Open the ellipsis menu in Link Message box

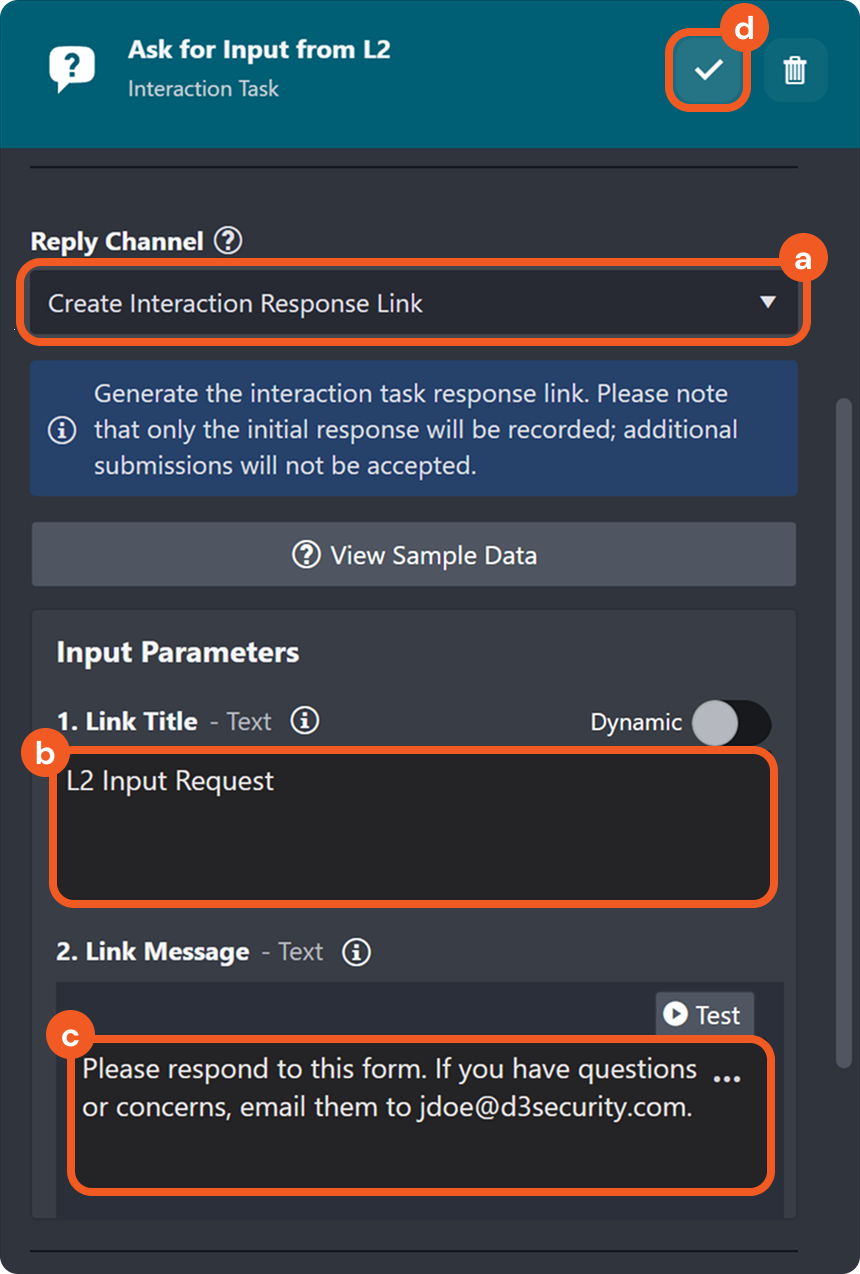point(727,1079)
